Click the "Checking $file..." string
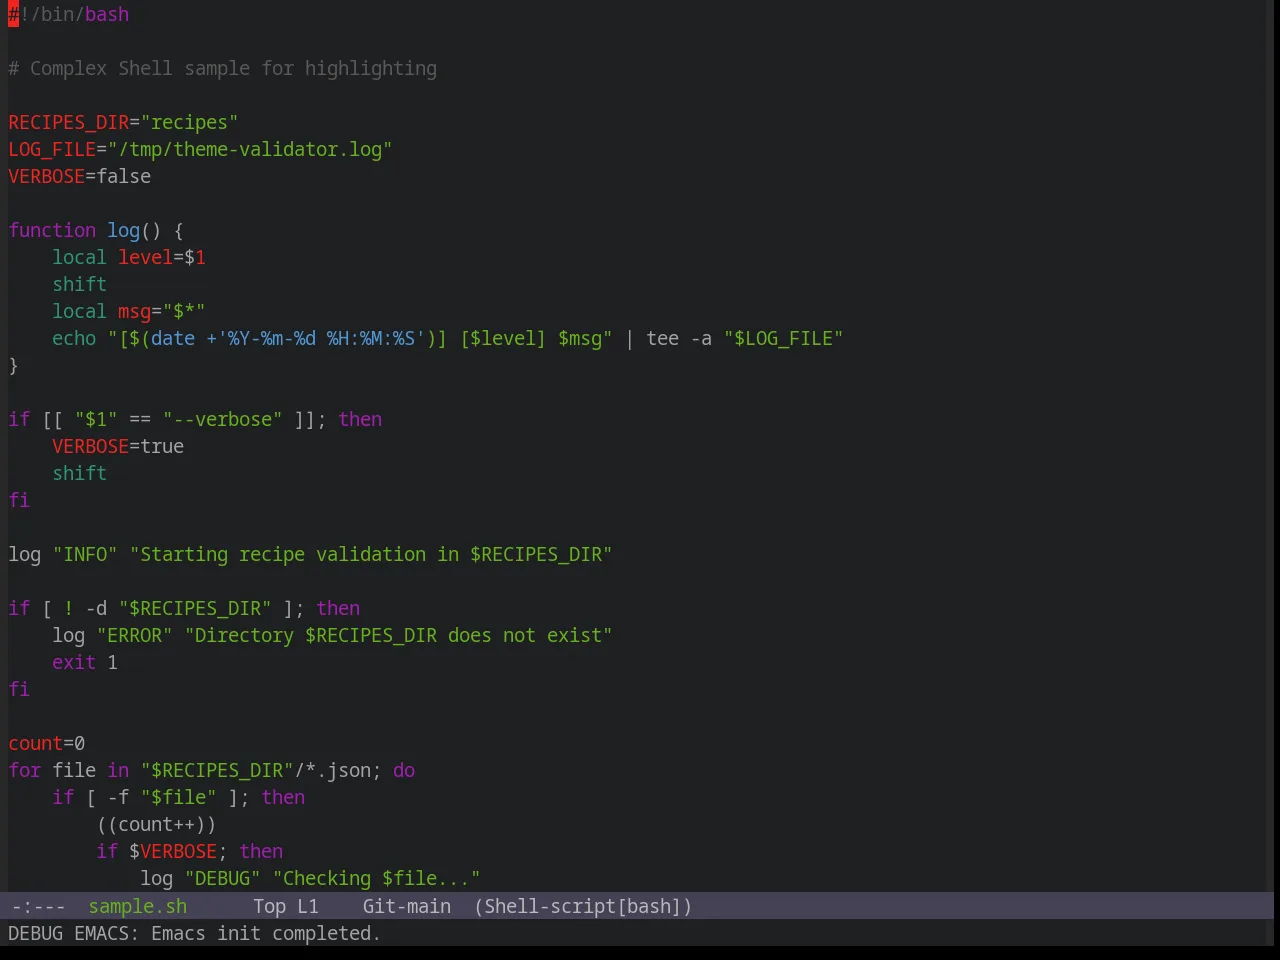The image size is (1280, 960). 376,878
